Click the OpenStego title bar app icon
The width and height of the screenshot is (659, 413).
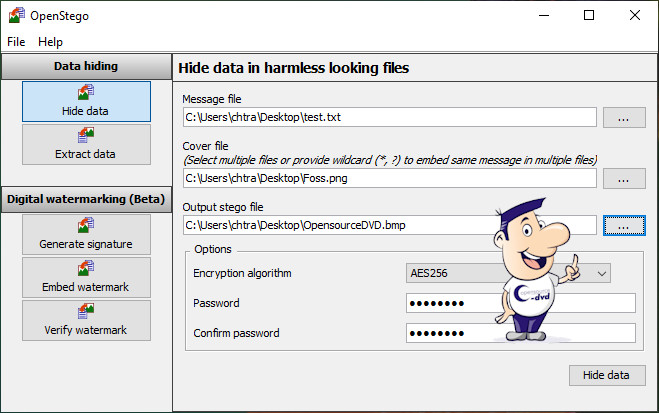pos(16,15)
